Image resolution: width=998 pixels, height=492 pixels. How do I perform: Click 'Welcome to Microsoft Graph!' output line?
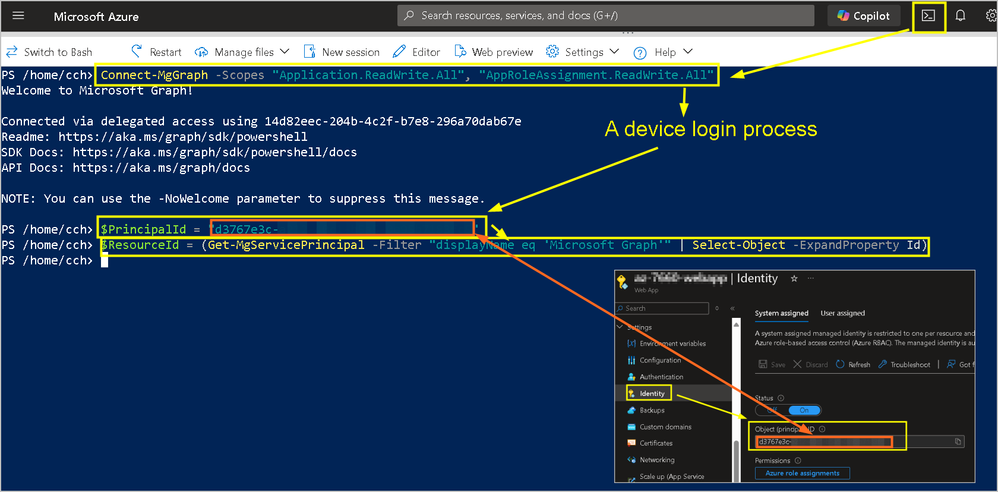point(97,90)
